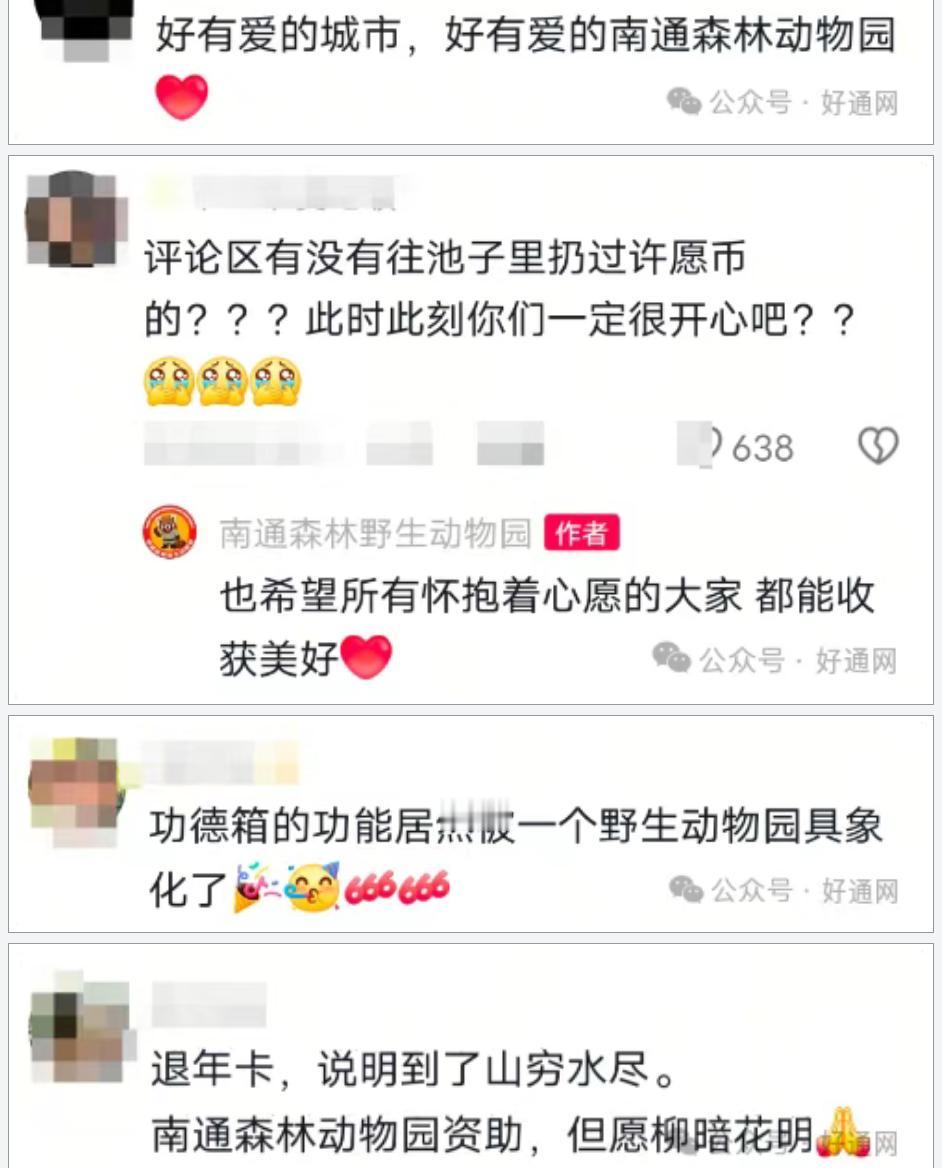This screenshot has width=942, height=1168.
Task: Tap the WeChat icon in first comment card
Action: [x=684, y=101]
